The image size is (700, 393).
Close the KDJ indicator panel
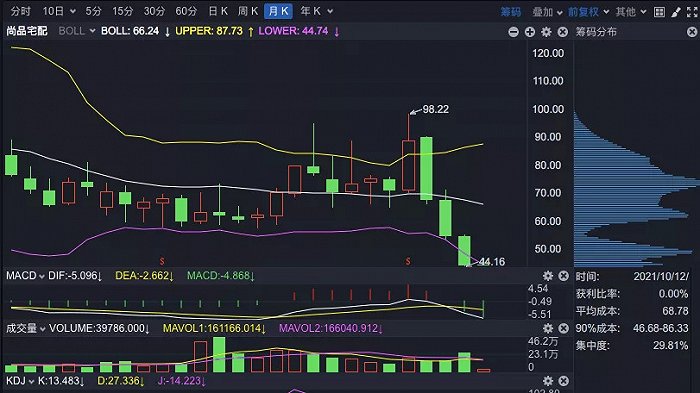[x=563, y=381]
